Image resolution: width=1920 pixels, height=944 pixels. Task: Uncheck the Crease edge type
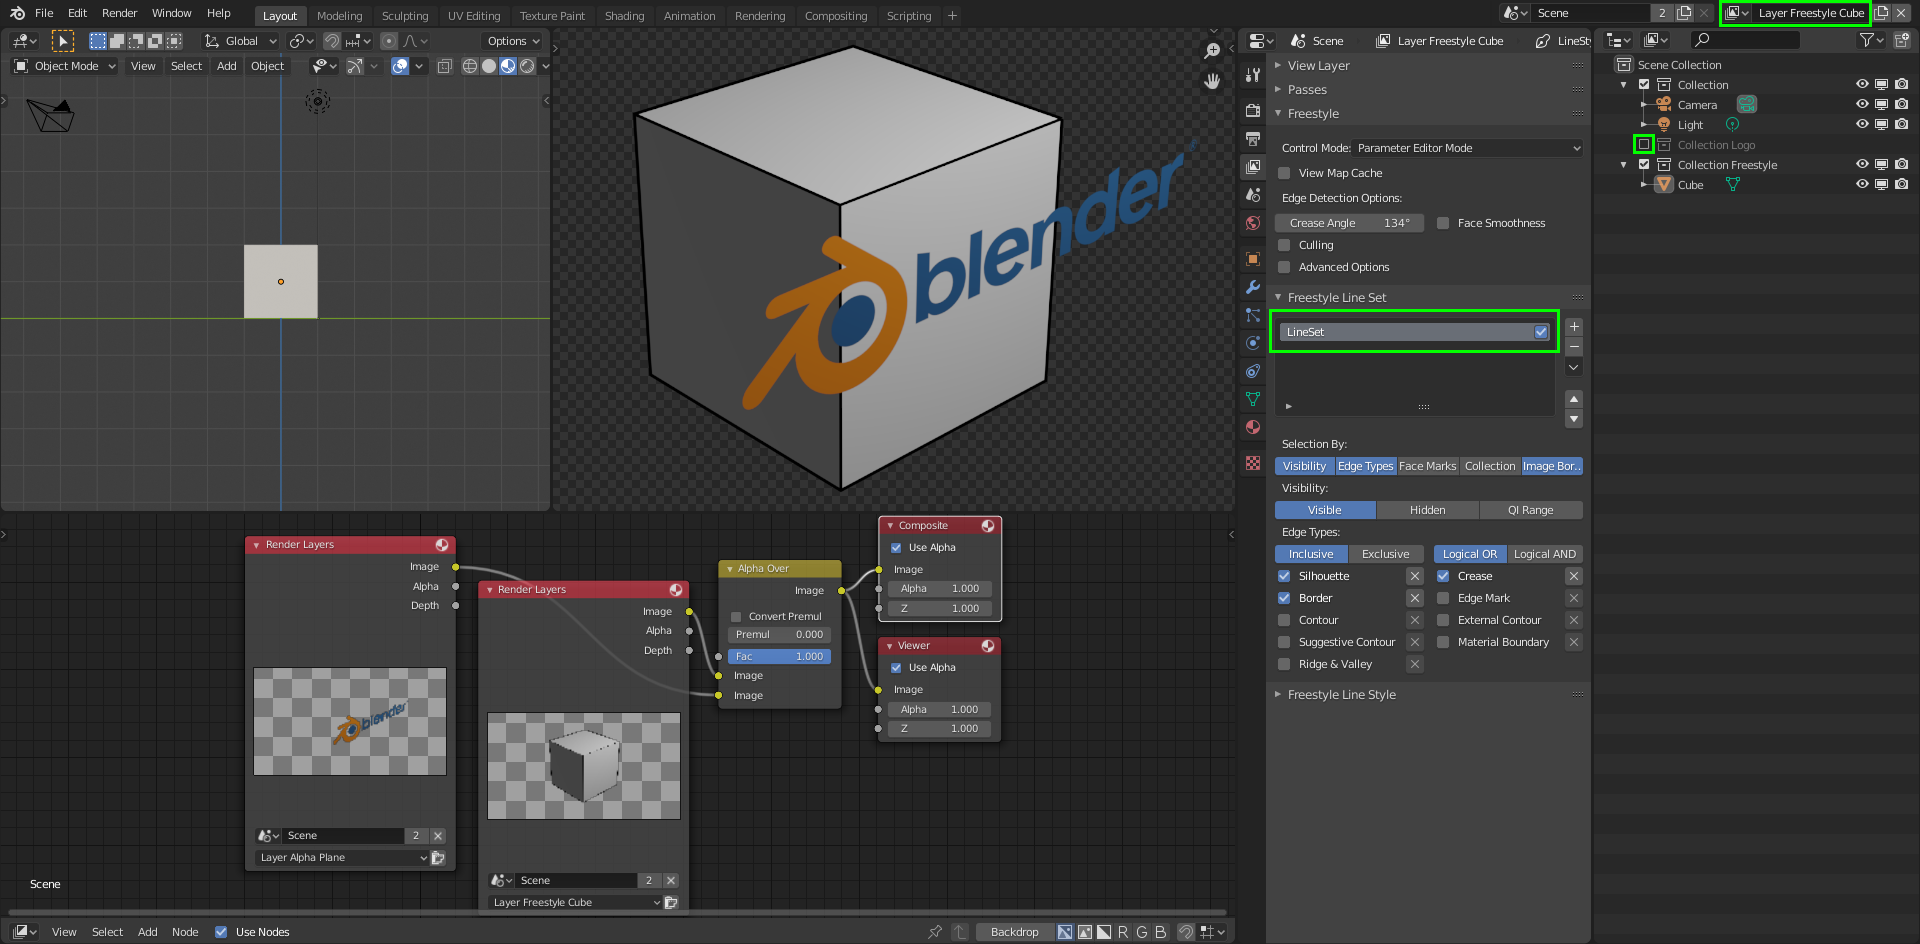click(x=1443, y=576)
